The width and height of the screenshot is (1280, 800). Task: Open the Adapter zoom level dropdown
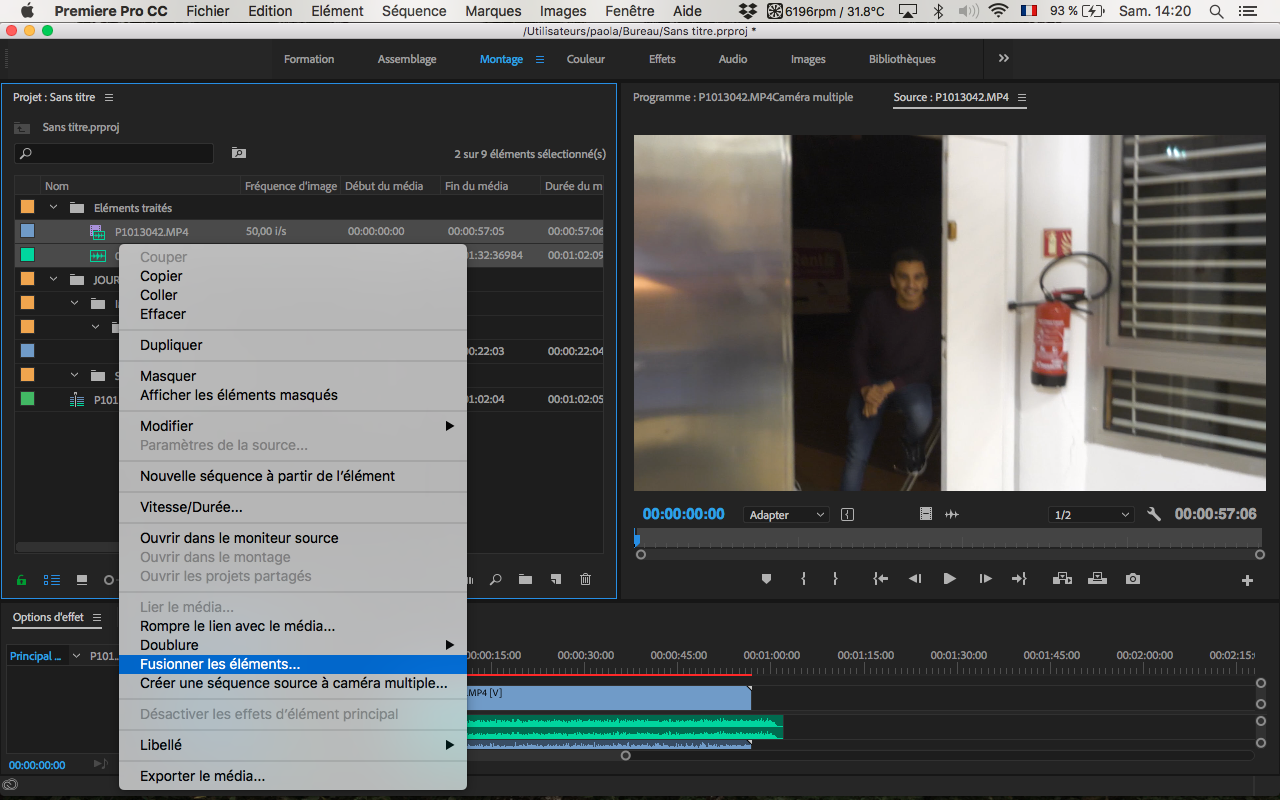786,514
